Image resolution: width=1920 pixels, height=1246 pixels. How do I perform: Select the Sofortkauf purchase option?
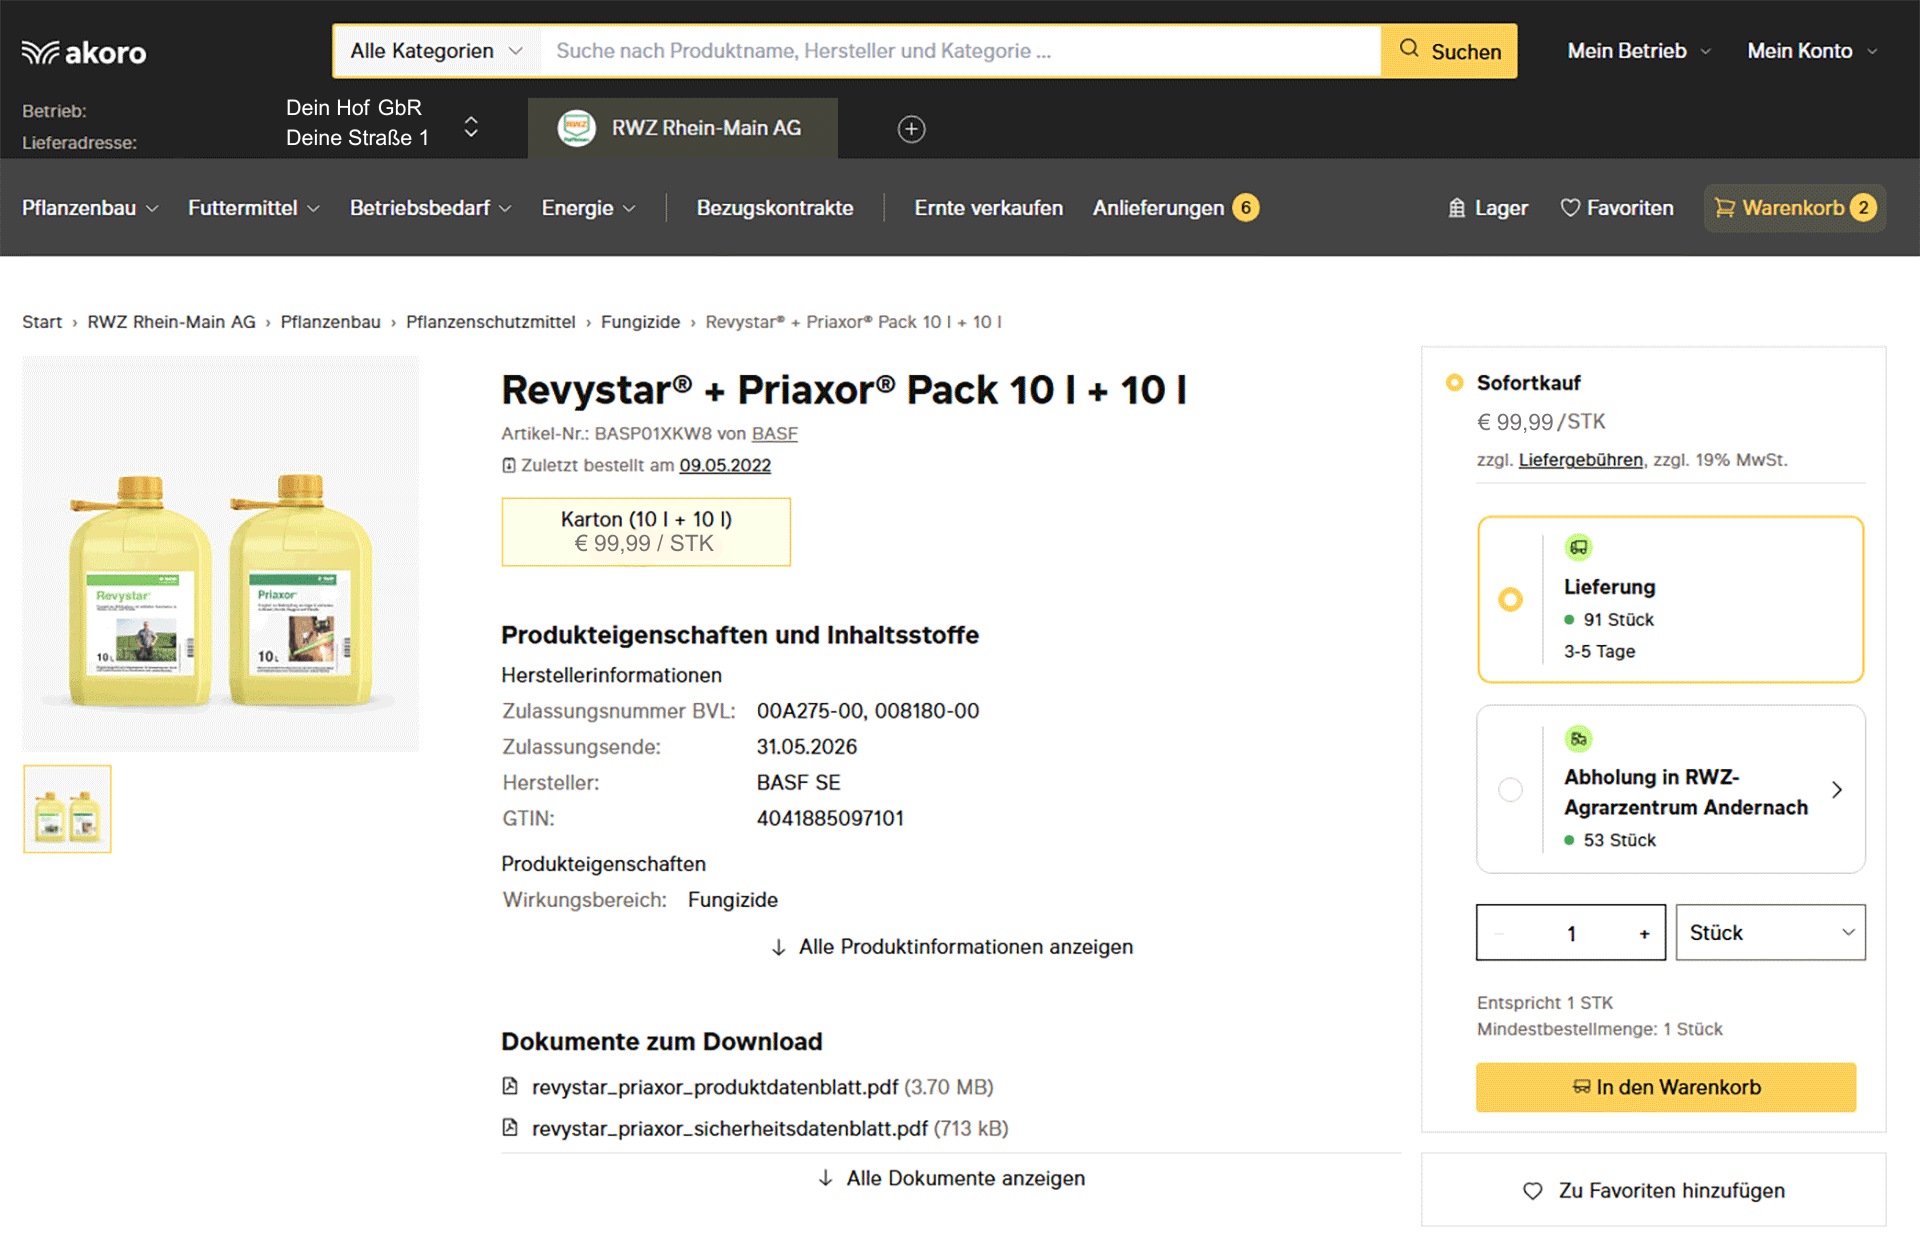(x=1454, y=383)
